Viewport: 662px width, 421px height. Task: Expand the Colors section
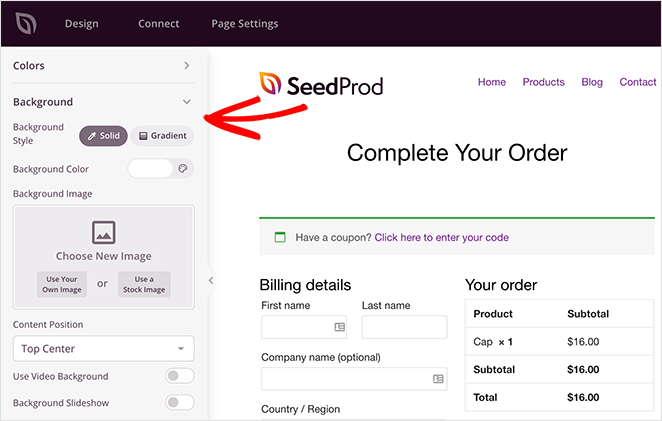click(x=103, y=65)
